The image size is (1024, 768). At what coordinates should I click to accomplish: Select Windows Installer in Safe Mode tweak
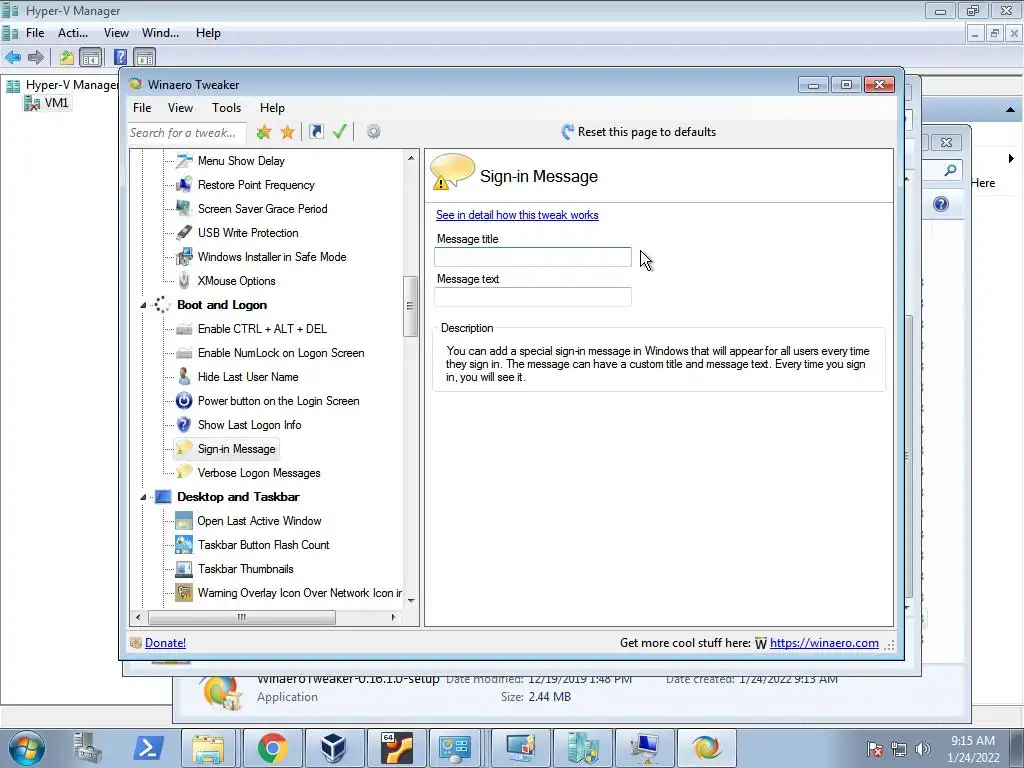pos(272,257)
